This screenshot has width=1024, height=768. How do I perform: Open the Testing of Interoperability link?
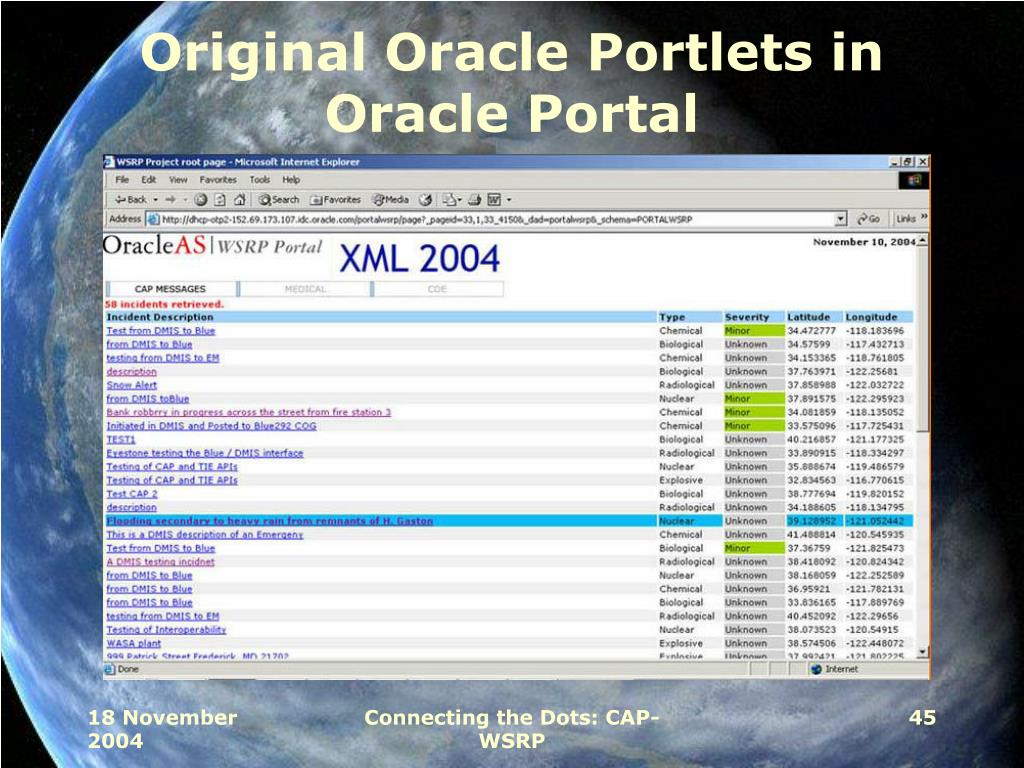click(x=167, y=630)
